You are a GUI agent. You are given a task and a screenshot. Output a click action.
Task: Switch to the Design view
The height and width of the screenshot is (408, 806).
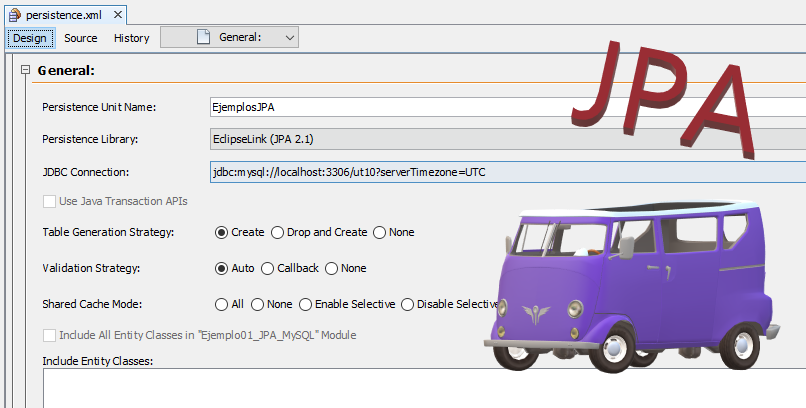[30, 38]
